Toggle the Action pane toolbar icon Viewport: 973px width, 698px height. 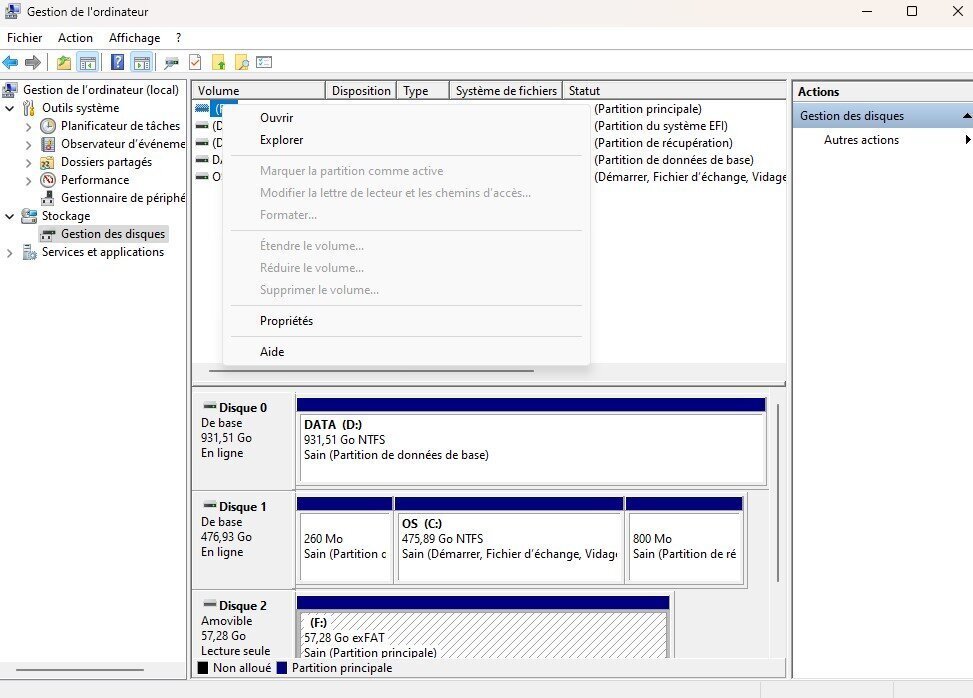(x=141, y=63)
